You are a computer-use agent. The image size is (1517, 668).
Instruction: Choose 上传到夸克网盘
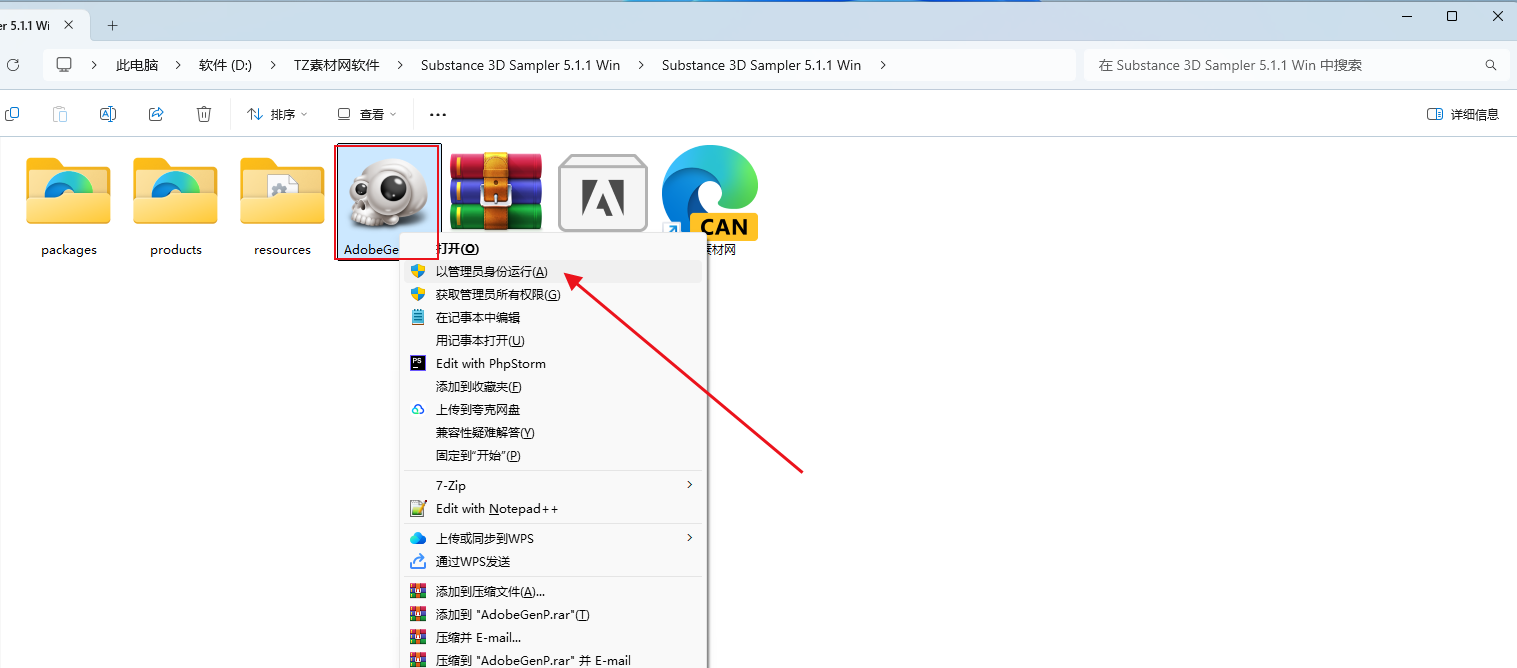tap(553, 410)
